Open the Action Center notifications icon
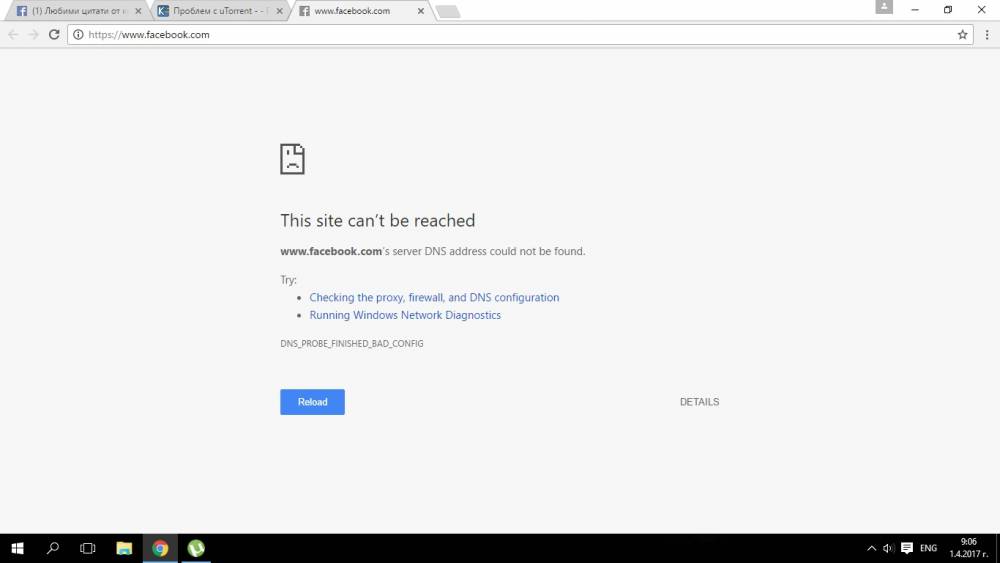1000x563 pixels. [907, 548]
